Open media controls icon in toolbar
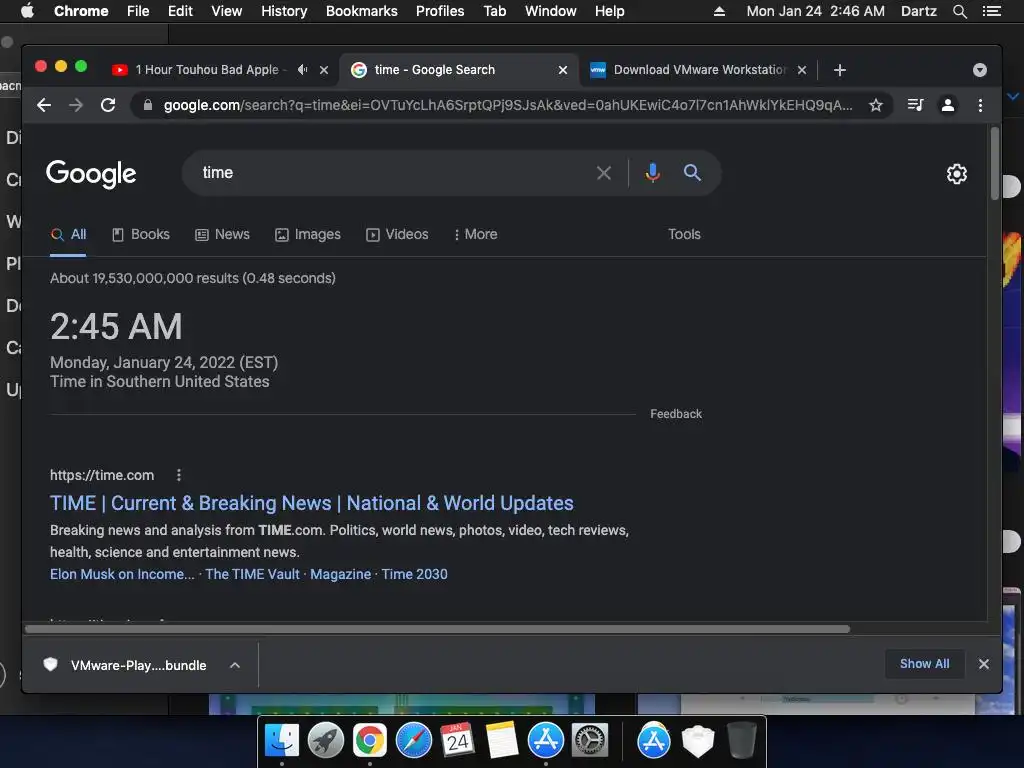 click(x=916, y=105)
